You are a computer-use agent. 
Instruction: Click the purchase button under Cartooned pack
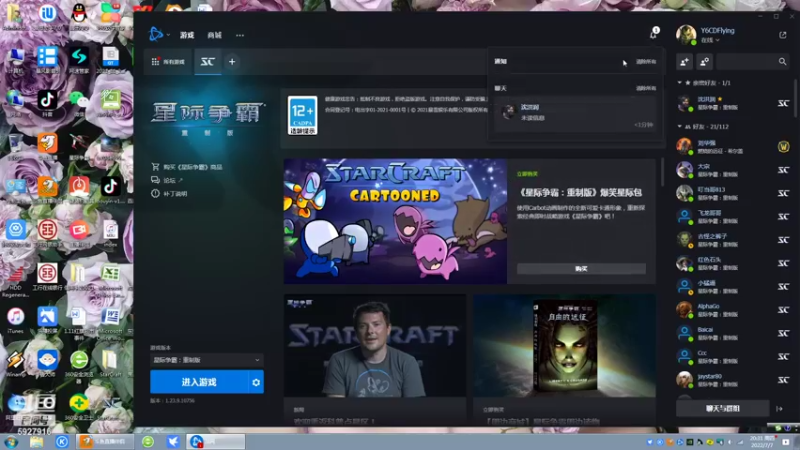[x=581, y=268]
